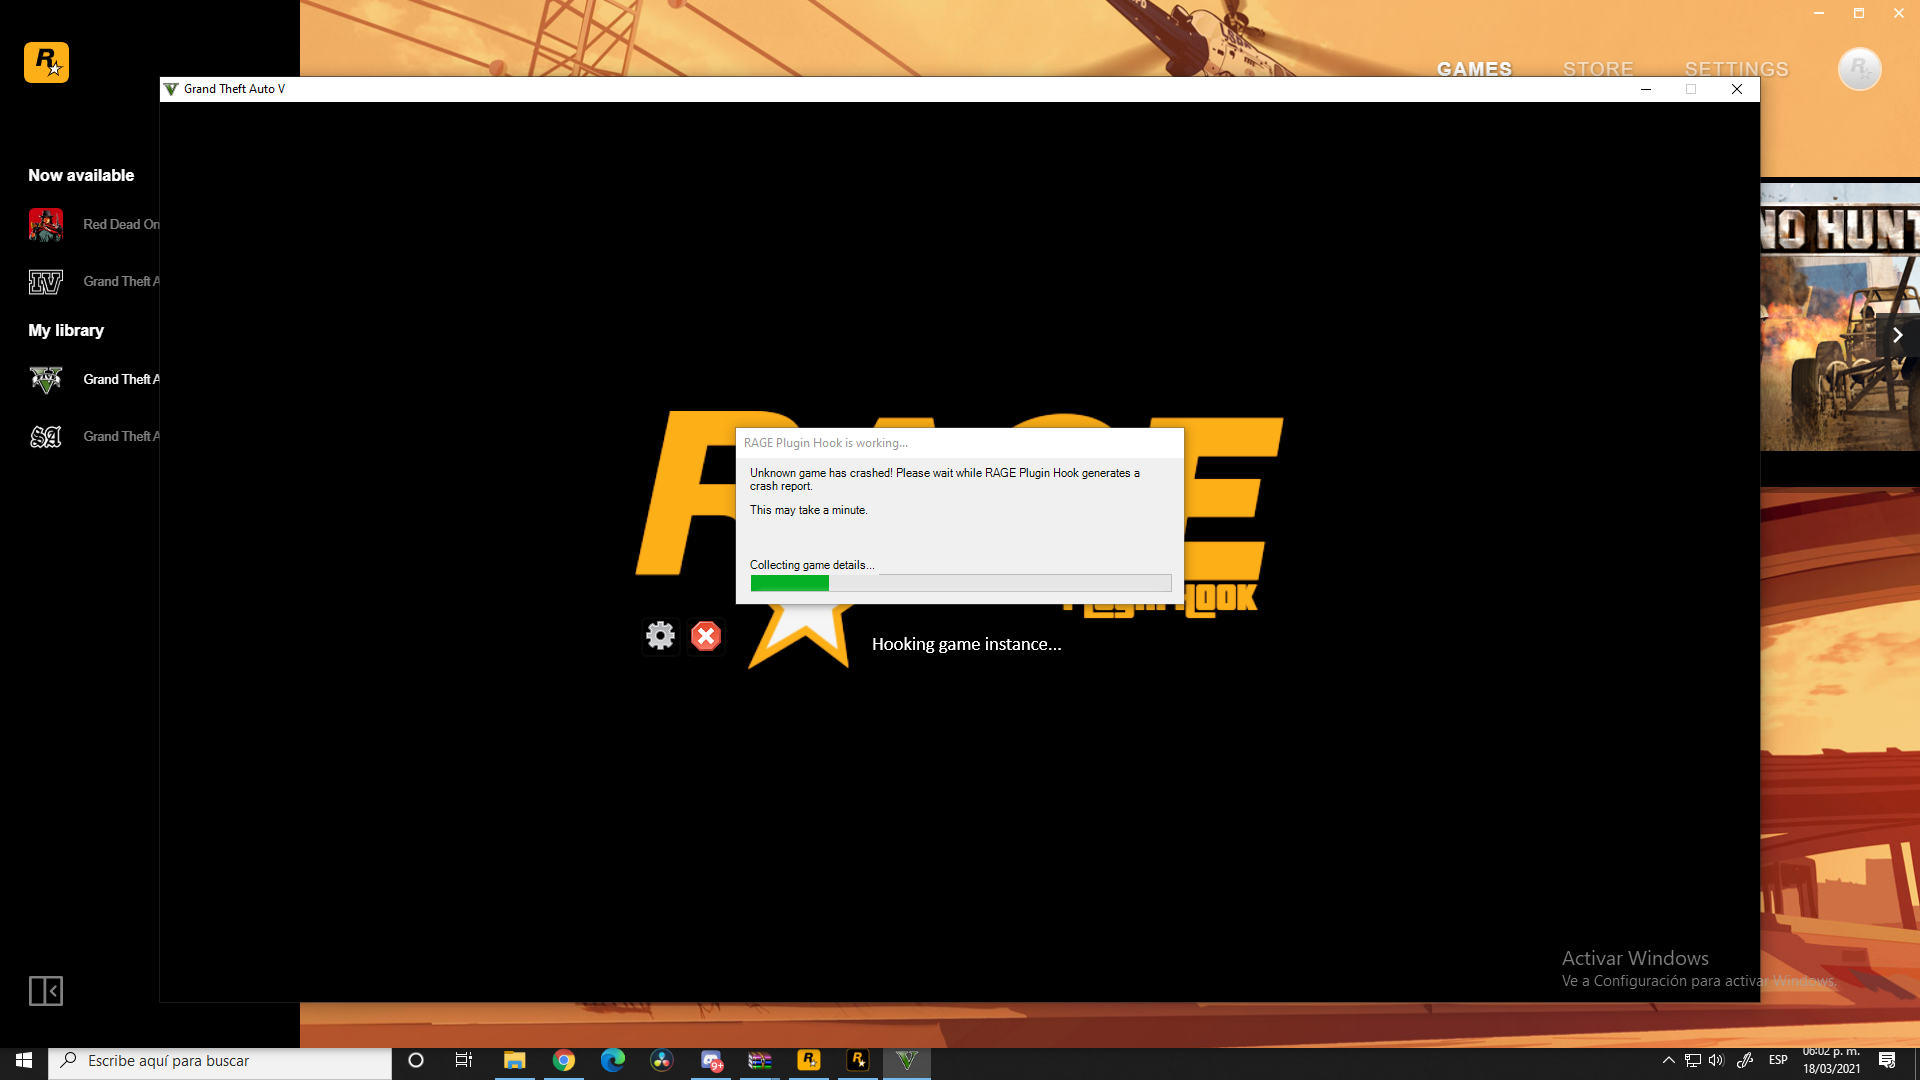
Task: Expand hidden system tray icons
Action: (x=1668, y=1060)
